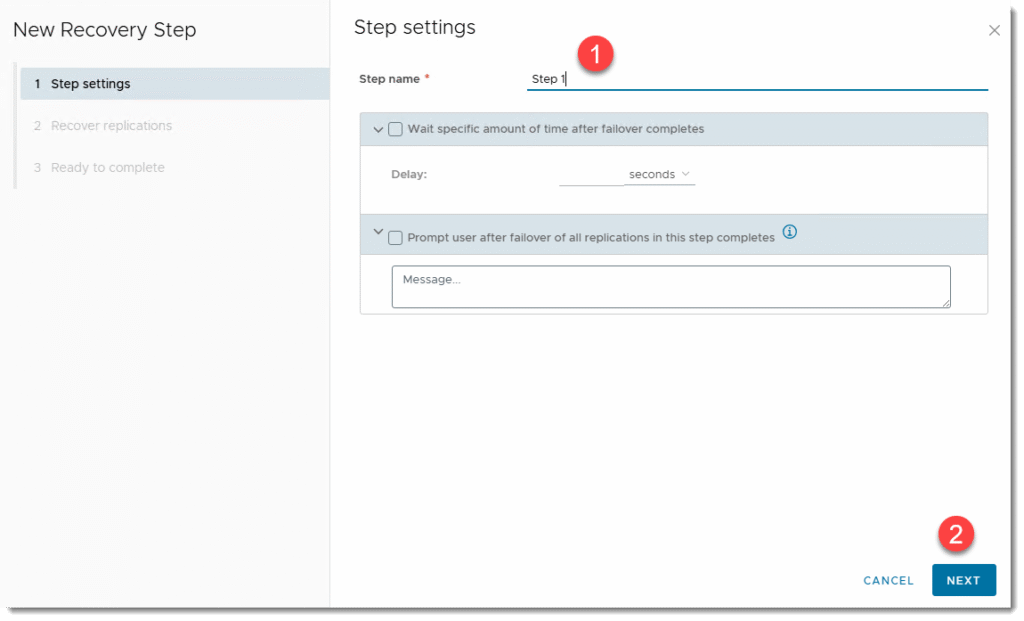Close the New Recovery Step dialog

994,31
